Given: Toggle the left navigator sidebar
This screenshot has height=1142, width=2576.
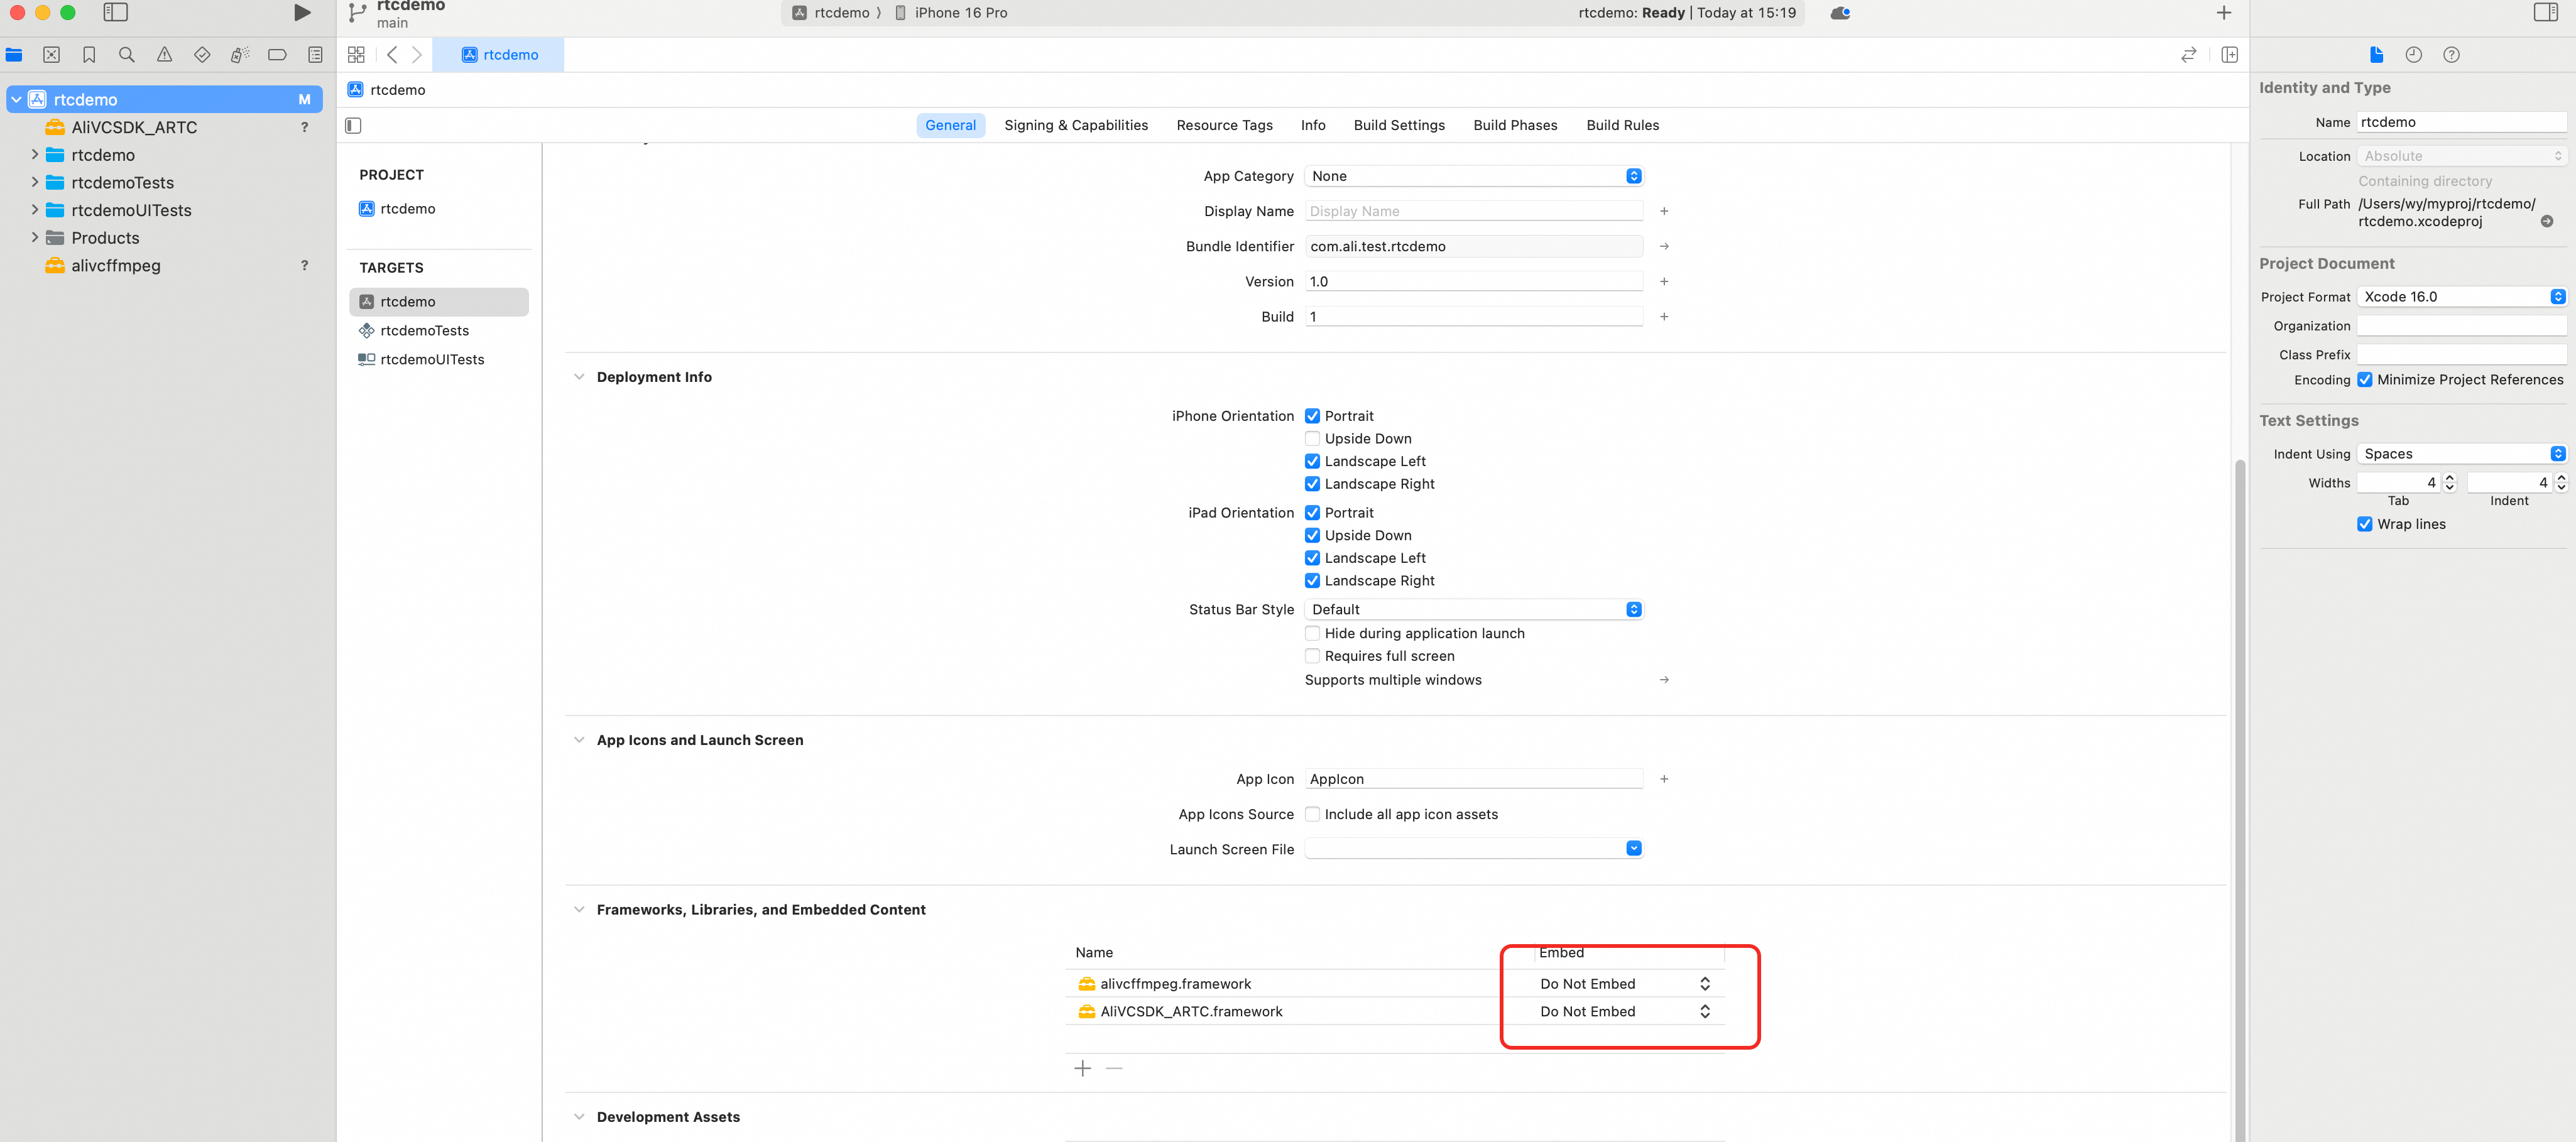Looking at the screenshot, I should point(116,13).
